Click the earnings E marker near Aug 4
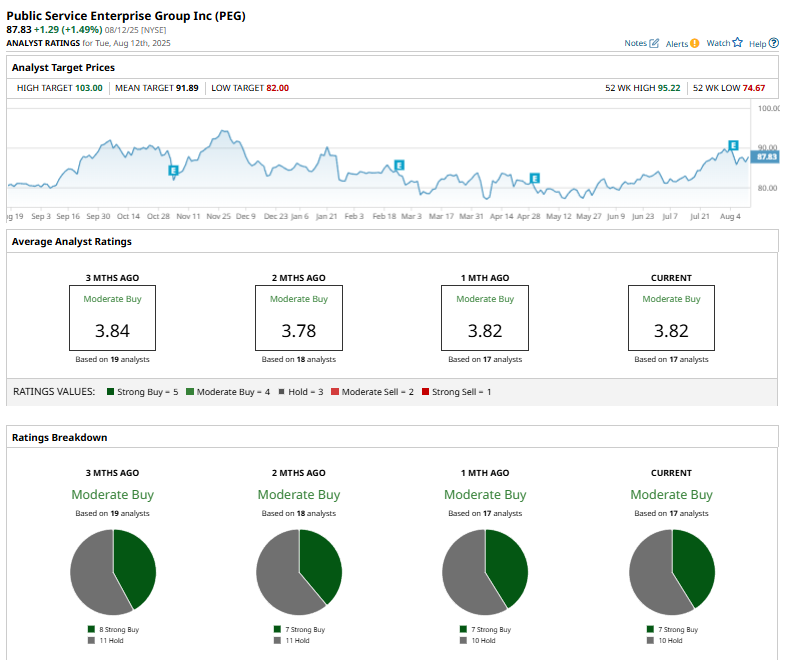 (733, 145)
